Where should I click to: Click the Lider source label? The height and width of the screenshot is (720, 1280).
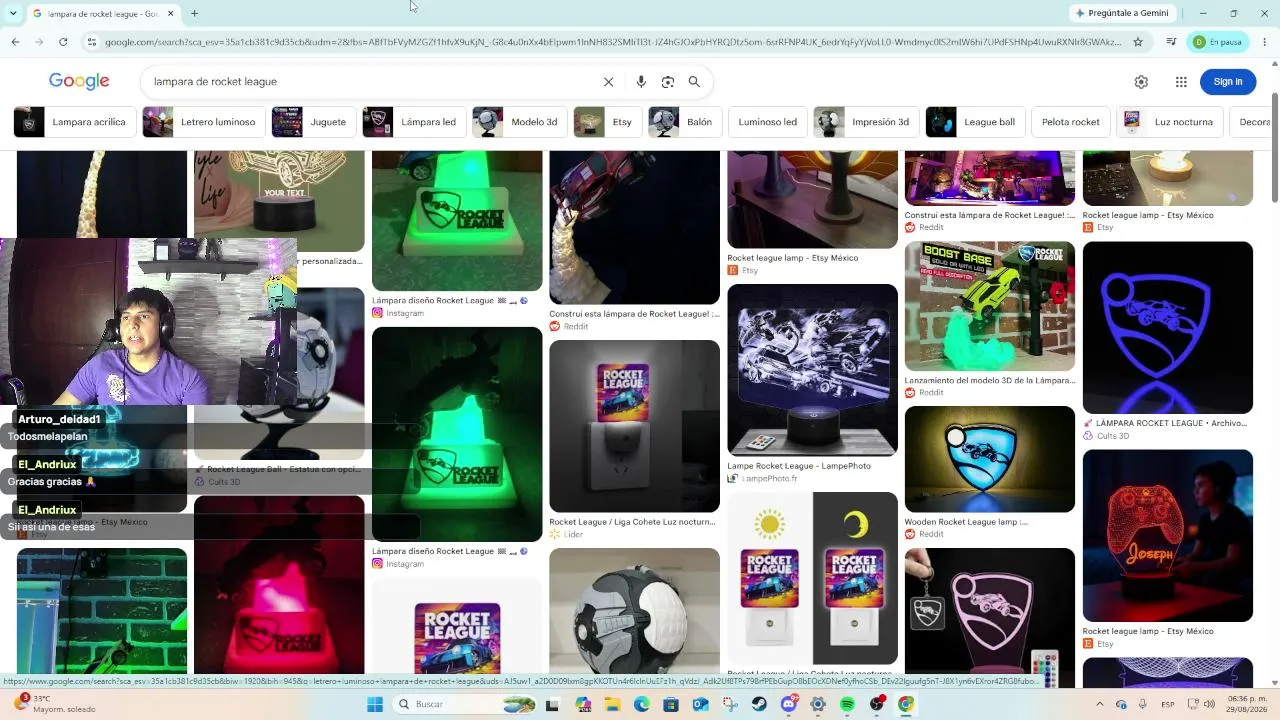[573, 535]
